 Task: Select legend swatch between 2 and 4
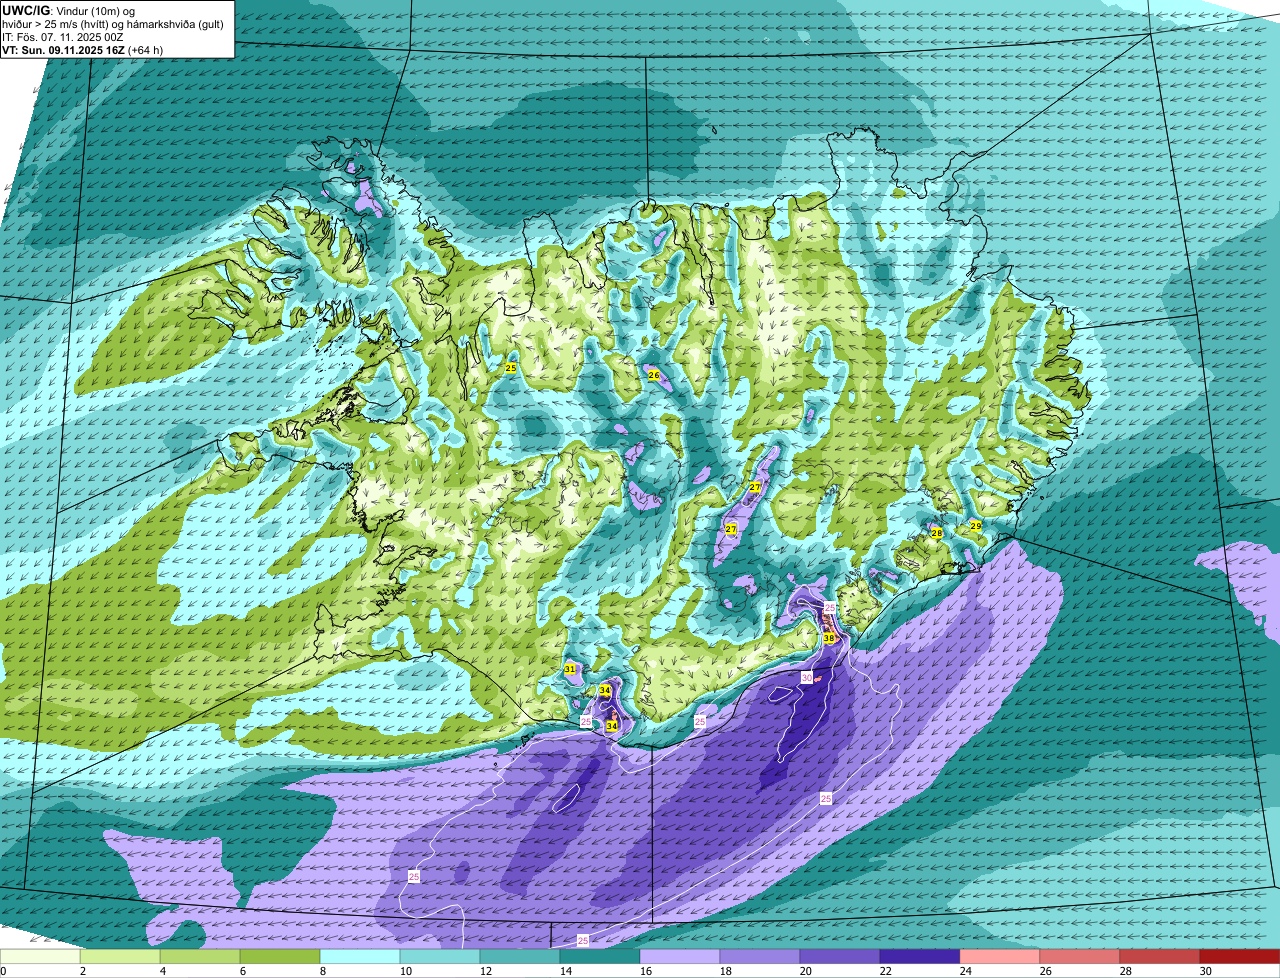click(x=120, y=957)
